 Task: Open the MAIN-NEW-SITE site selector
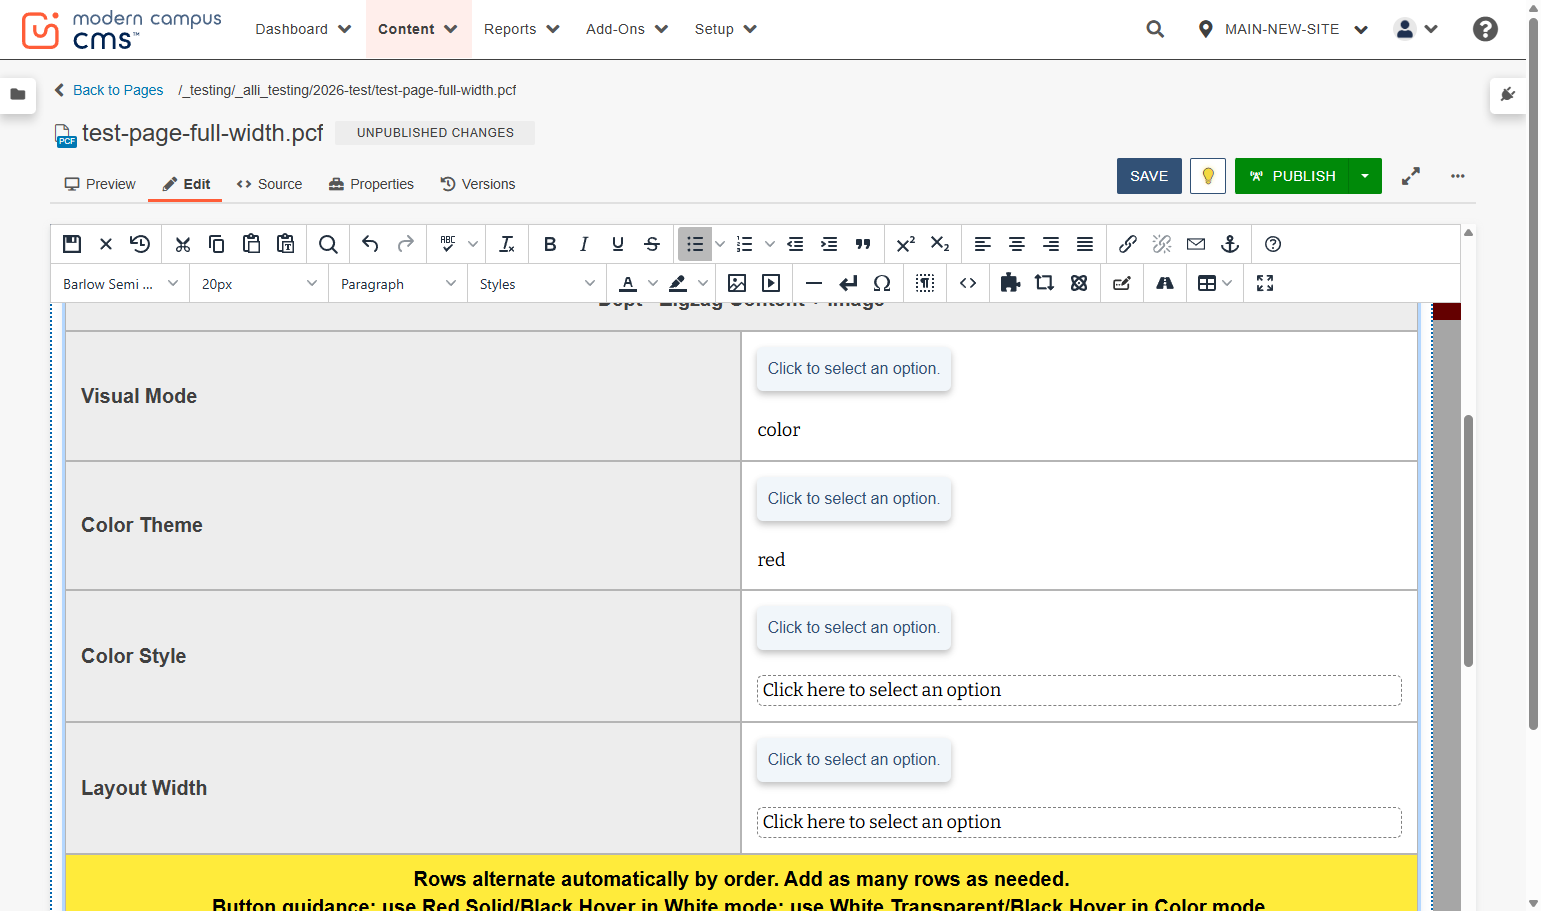point(1283,29)
